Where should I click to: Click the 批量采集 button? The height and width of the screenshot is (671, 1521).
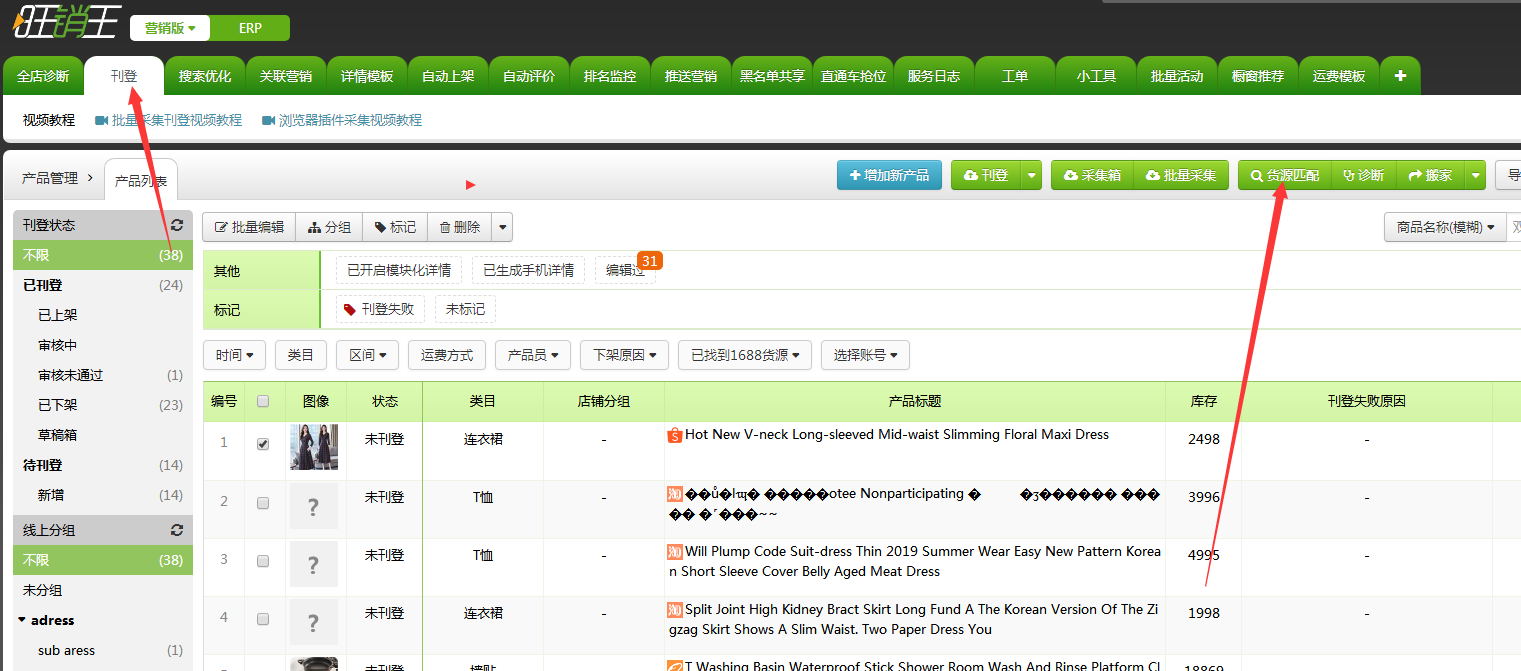1180,175
